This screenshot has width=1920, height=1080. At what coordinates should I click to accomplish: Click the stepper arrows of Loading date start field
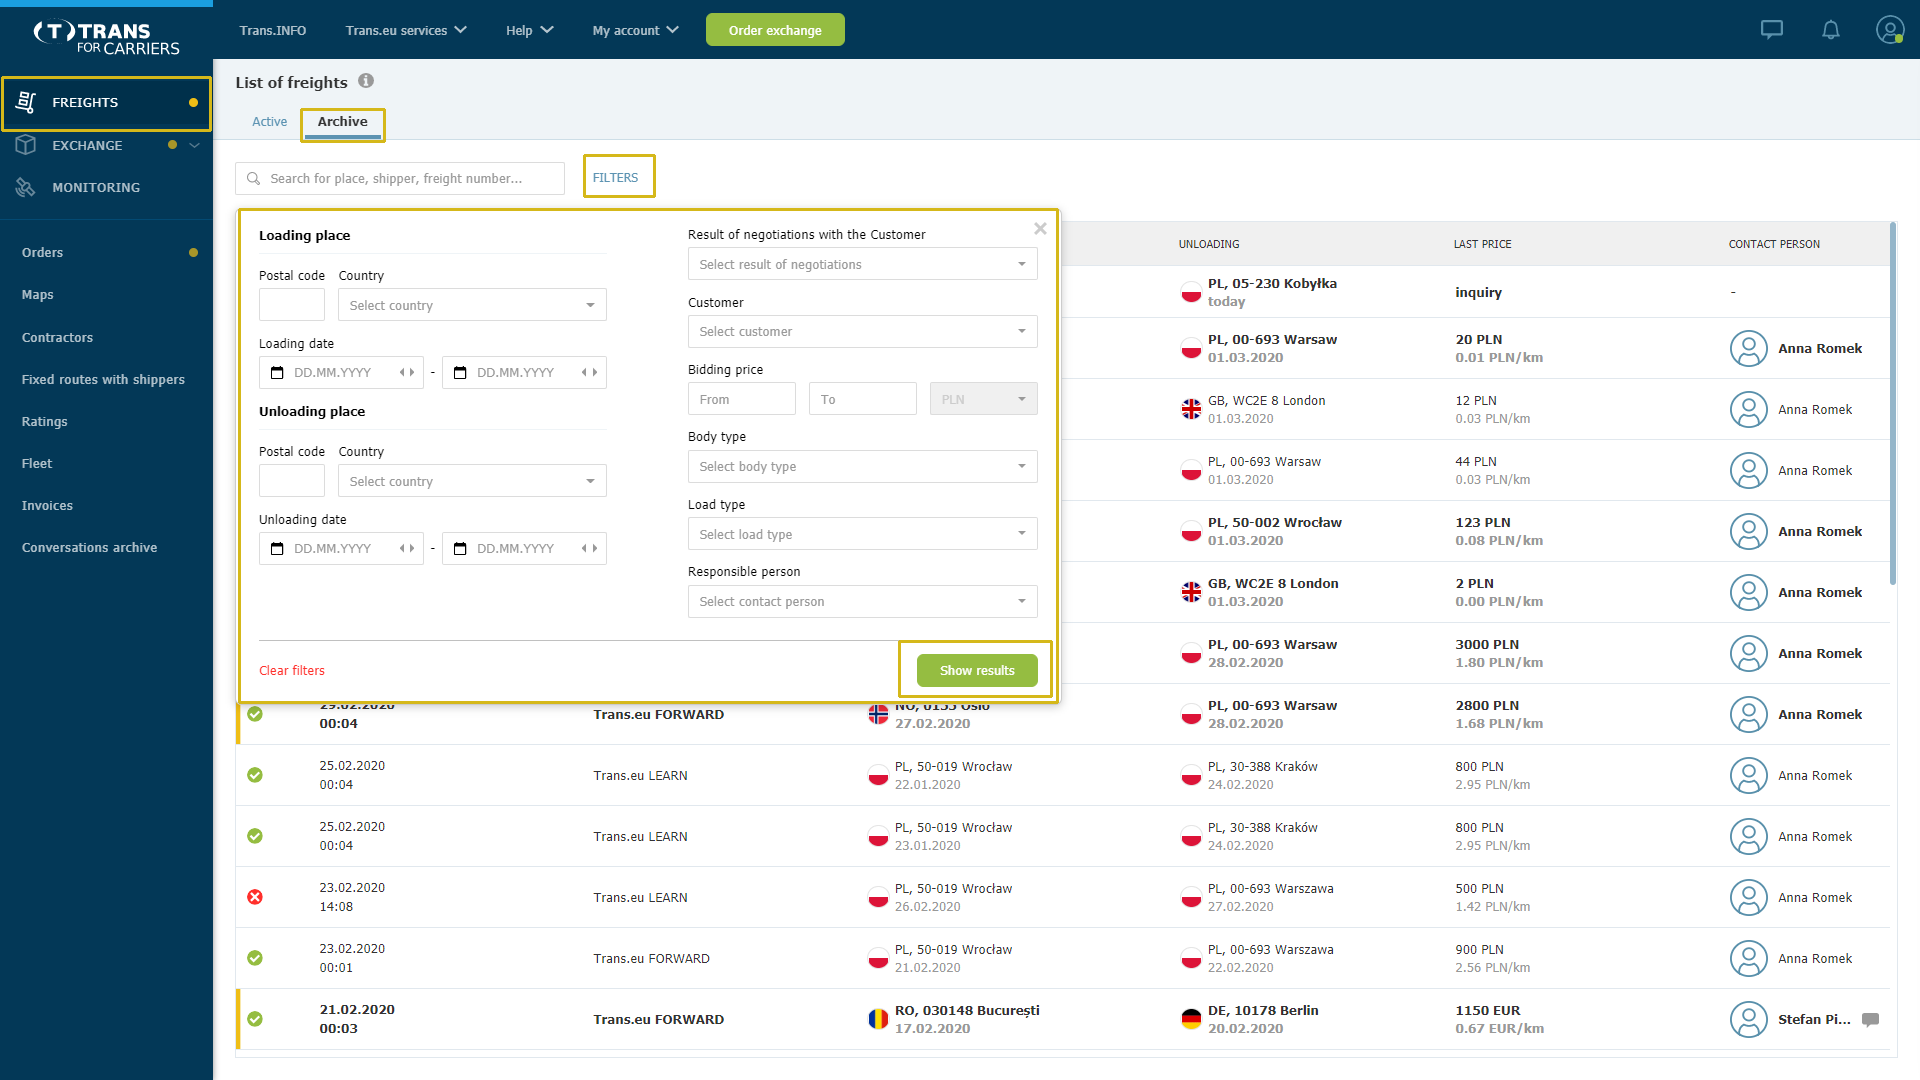[x=407, y=372]
